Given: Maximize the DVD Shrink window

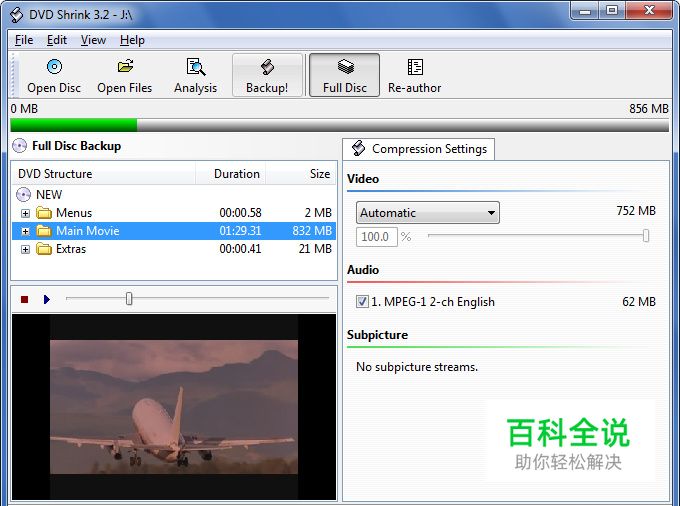Looking at the screenshot, I should coord(612,11).
